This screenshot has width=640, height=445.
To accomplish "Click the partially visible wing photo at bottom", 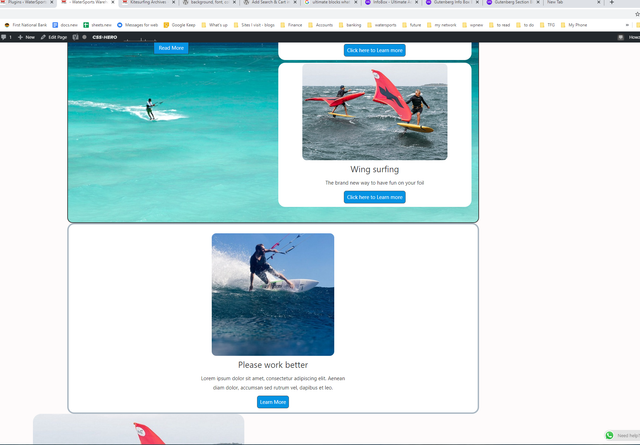I will click(138, 429).
